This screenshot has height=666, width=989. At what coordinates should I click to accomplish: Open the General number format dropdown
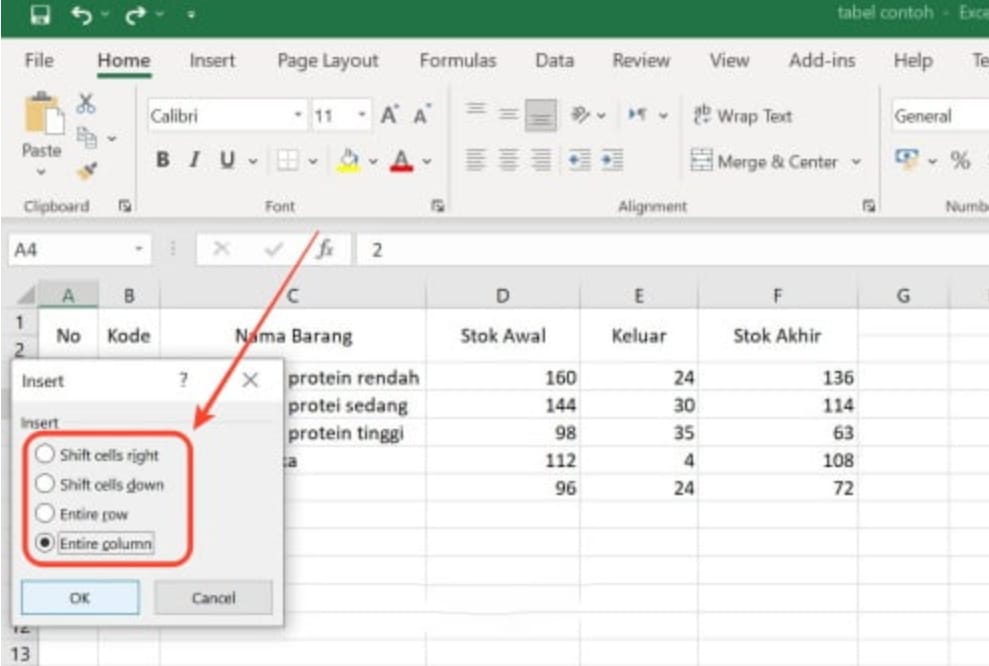click(935, 116)
